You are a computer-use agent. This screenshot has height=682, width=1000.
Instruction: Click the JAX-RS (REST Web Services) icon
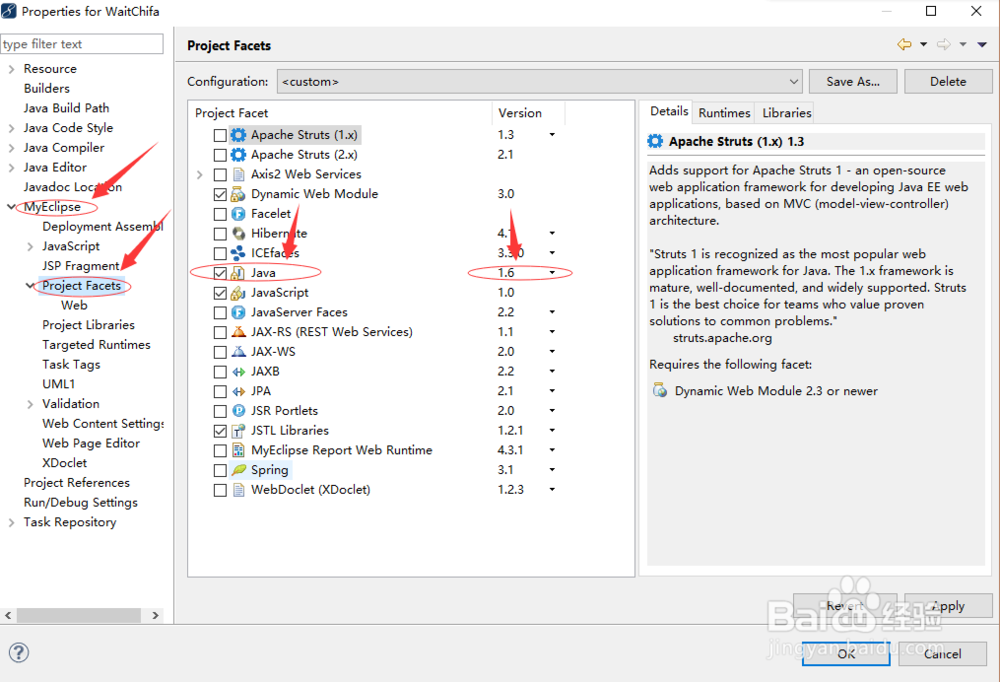[x=238, y=332]
